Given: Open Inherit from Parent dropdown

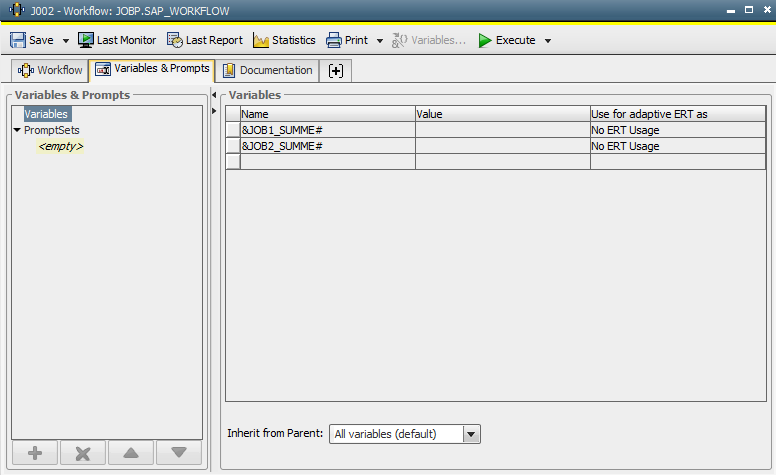Looking at the screenshot, I should click(x=472, y=434).
